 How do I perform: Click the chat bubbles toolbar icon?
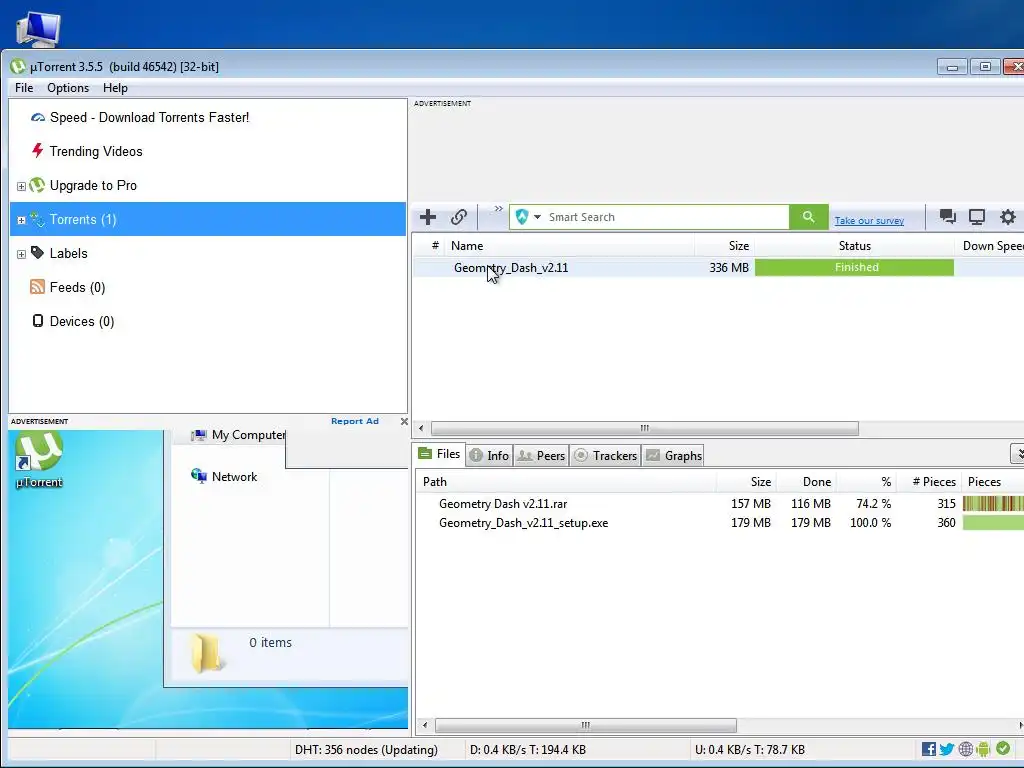pyautogui.click(x=947, y=217)
